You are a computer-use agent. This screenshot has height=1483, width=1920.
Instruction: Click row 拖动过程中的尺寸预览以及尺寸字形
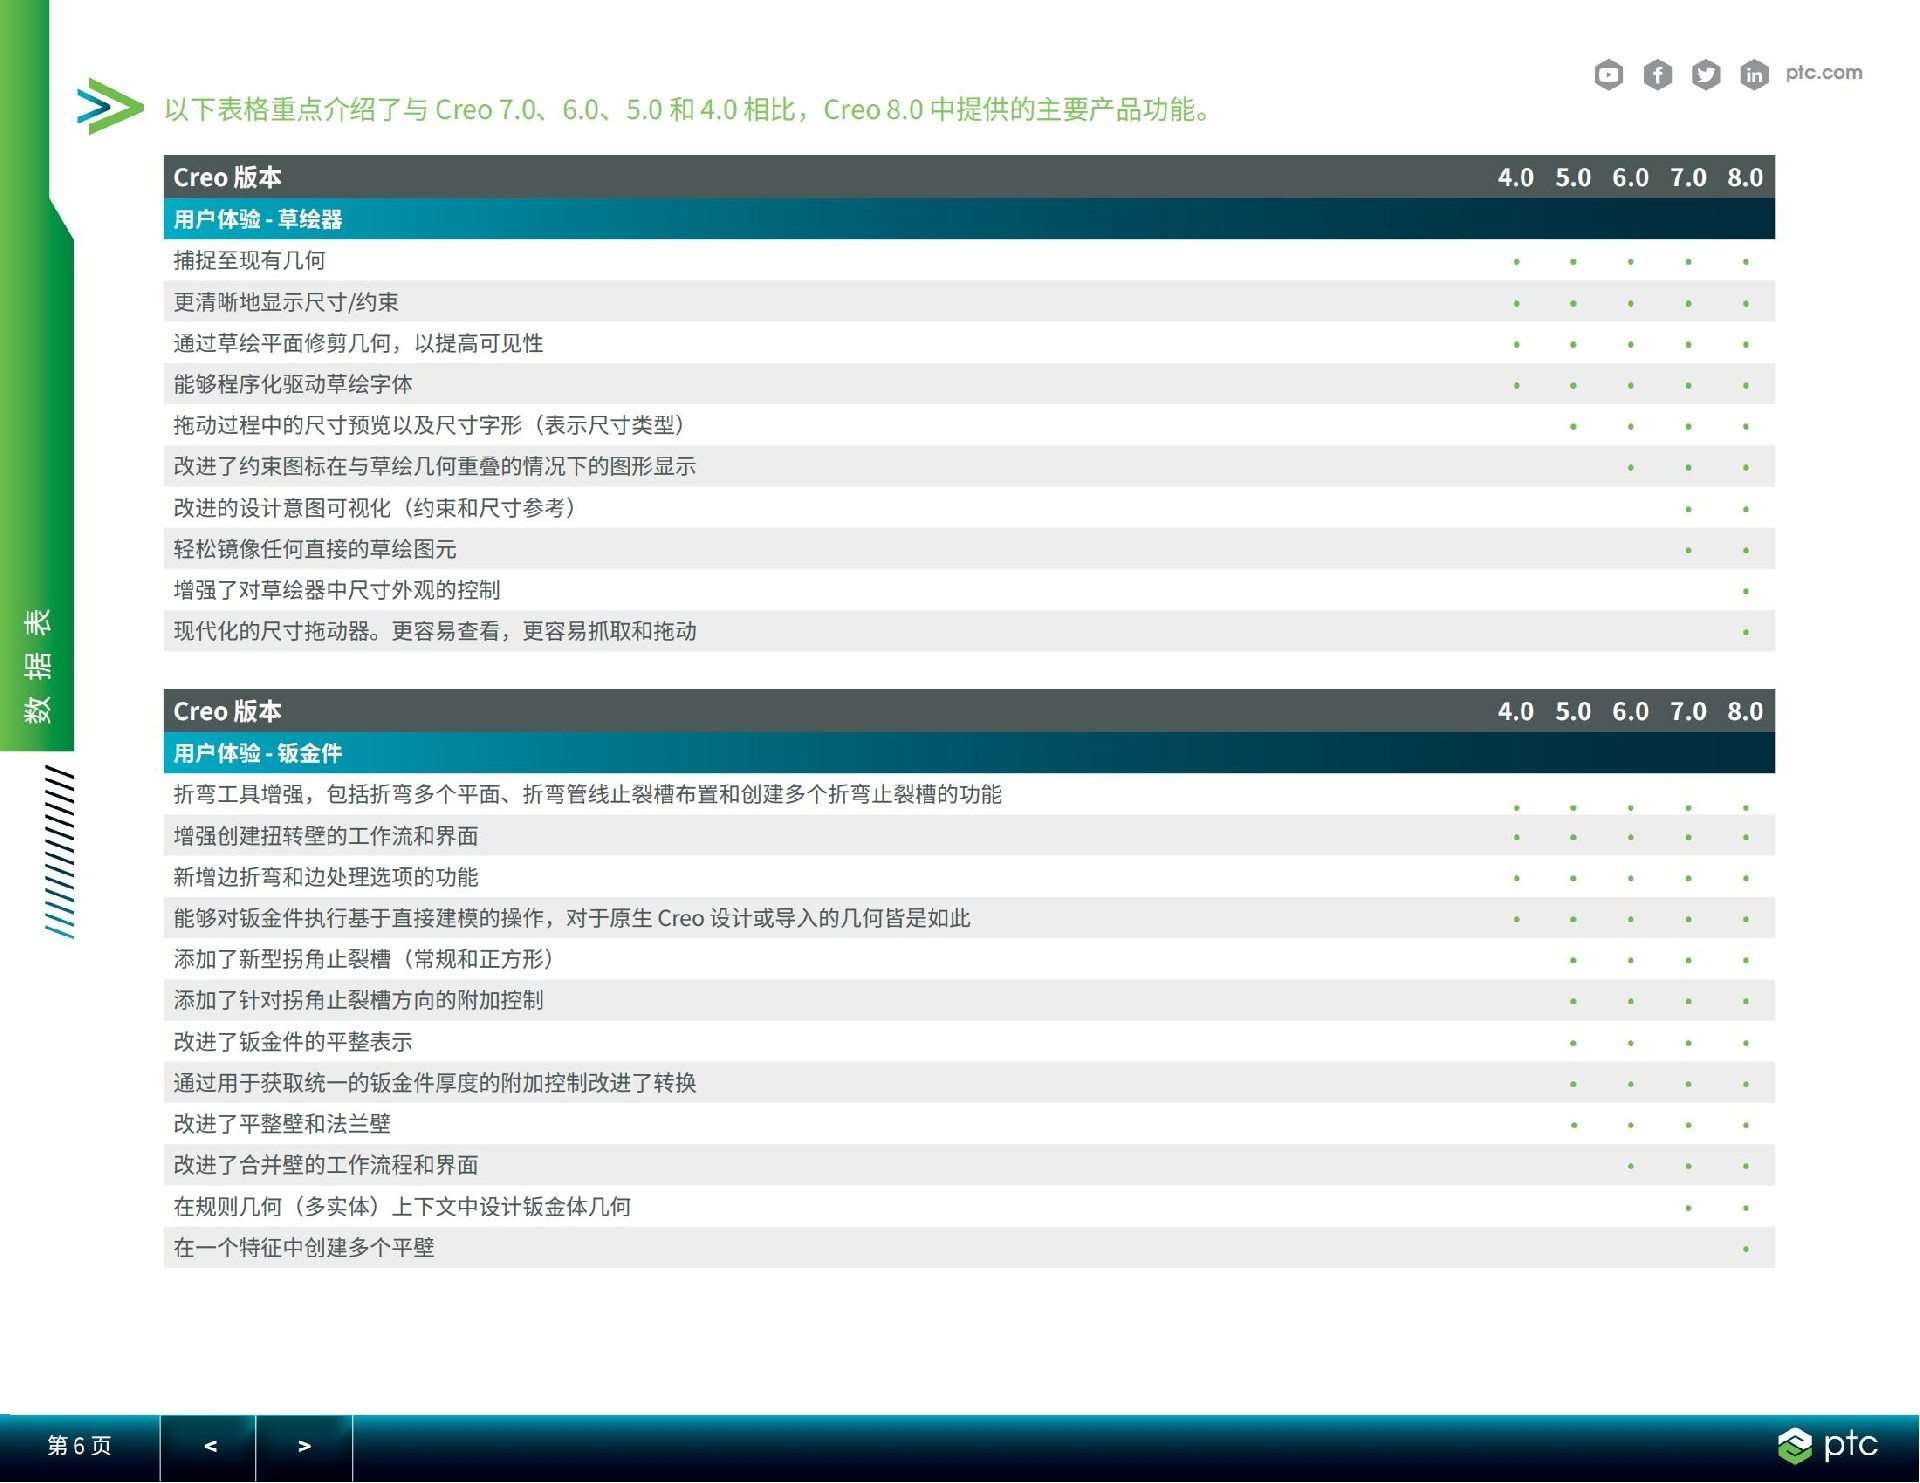[x=969, y=425]
